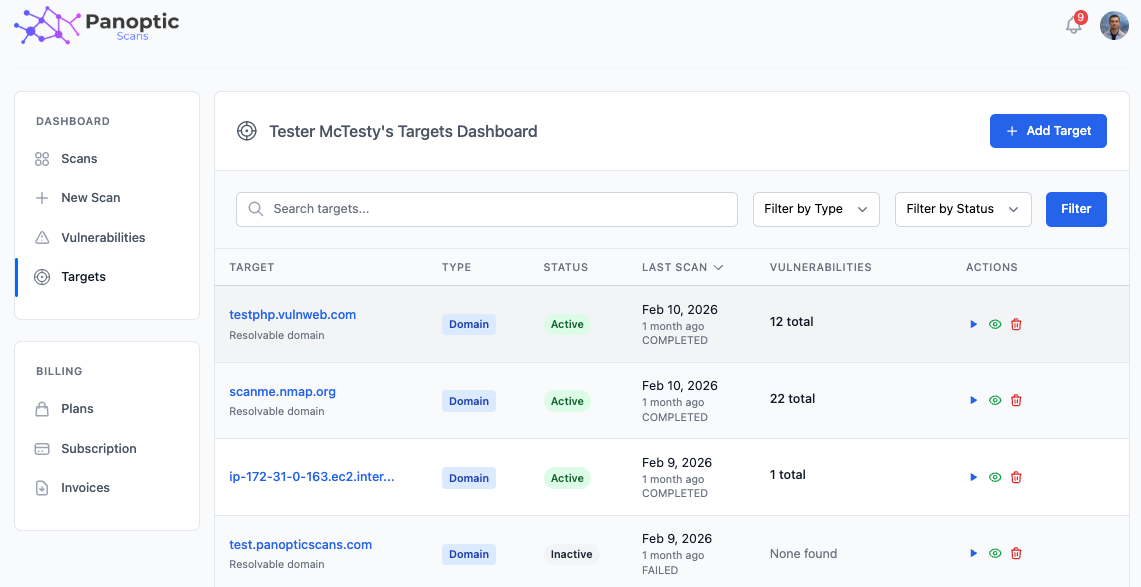The image size is (1141, 587).
Task: Open the notification bell
Action: [x=1073, y=25]
